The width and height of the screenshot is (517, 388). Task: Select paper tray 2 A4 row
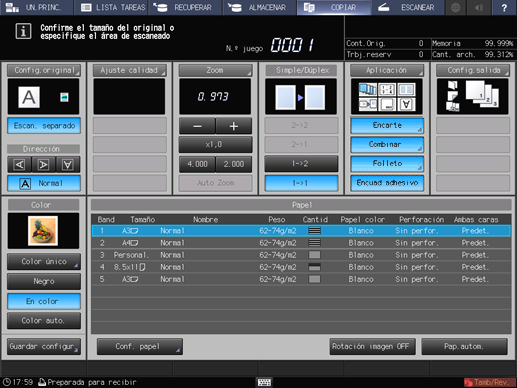[x=301, y=243]
